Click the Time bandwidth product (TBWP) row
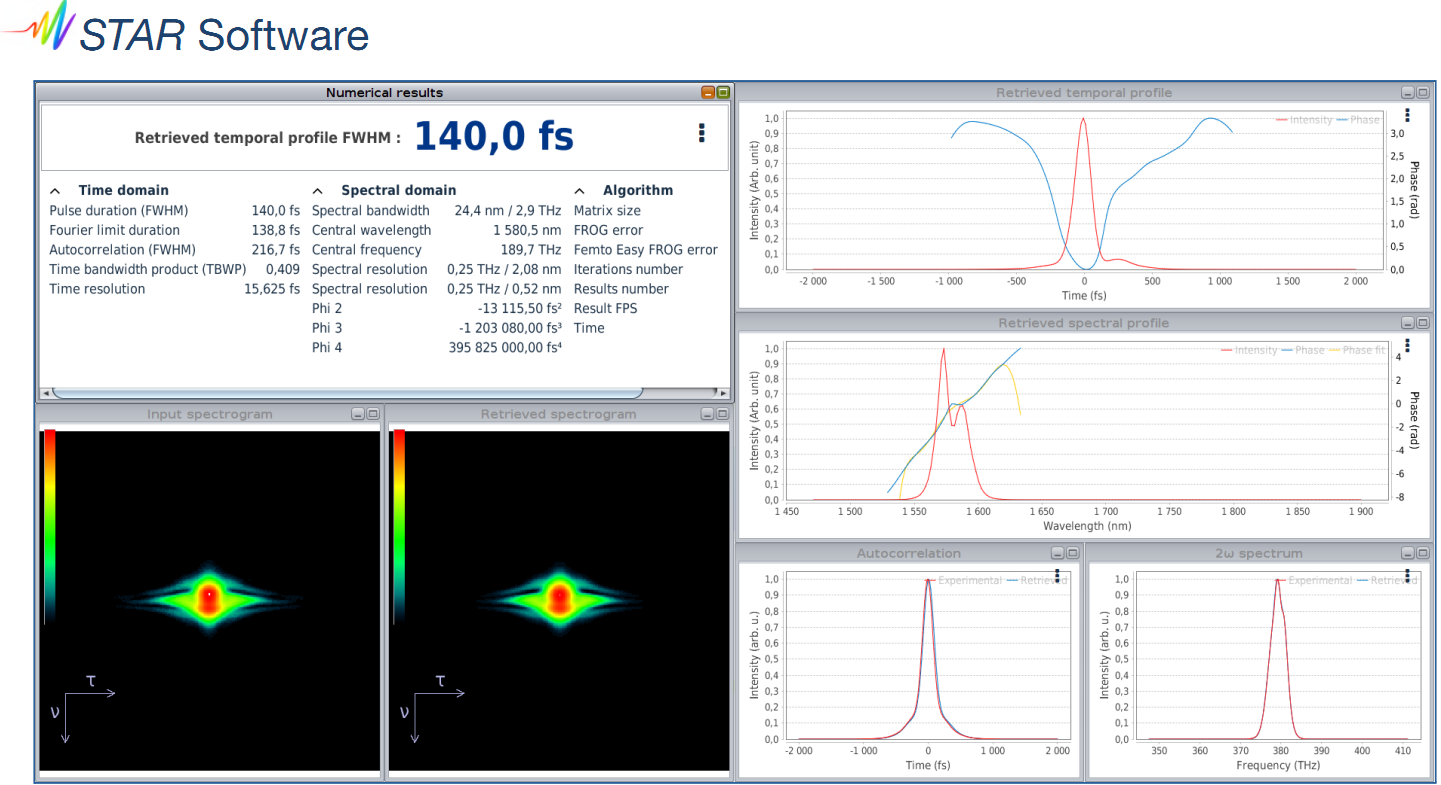This screenshot has height=785, width=1441. (x=174, y=269)
